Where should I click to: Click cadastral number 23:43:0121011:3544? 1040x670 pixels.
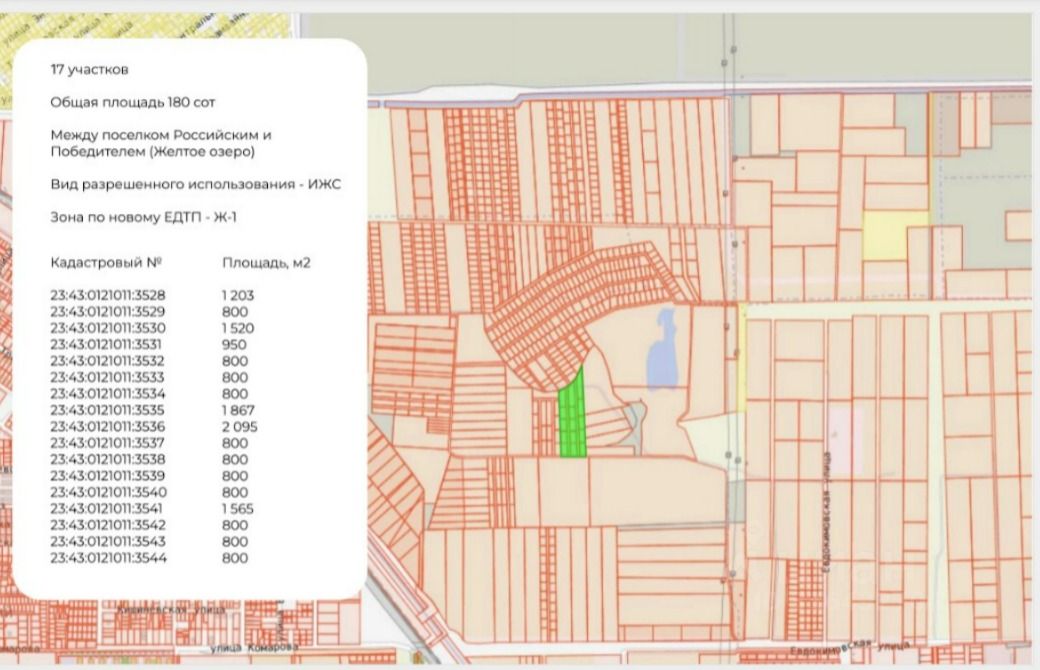(x=108, y=558)
